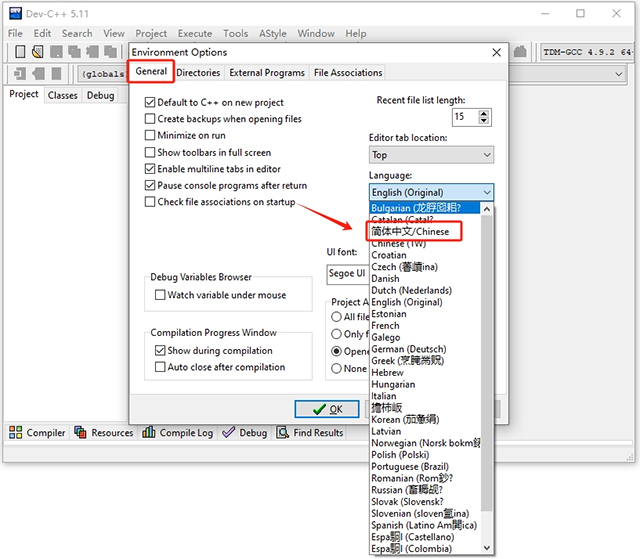Open the Editor tab location dropdown
Viewport: 640px width, 559px height.
pyautogui.click(x=431, y=155)
